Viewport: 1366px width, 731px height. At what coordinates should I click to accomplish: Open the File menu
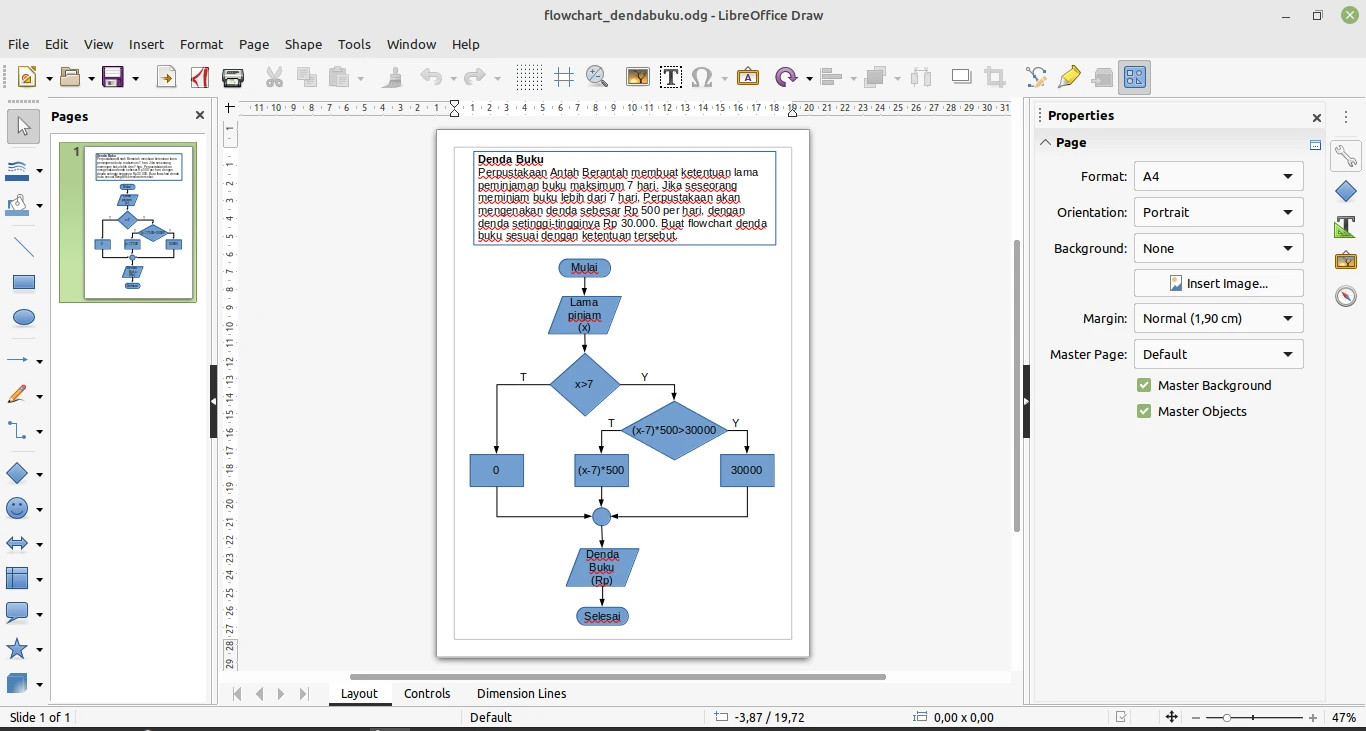coord(18,44)
